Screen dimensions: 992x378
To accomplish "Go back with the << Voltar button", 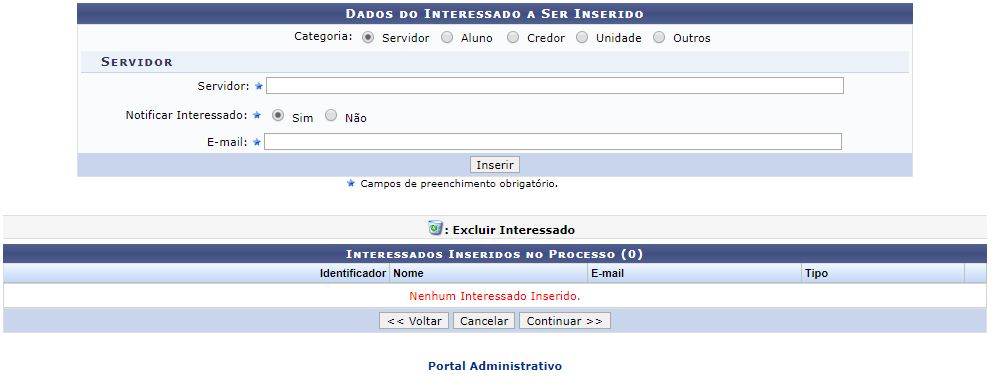I will point(414,320).
